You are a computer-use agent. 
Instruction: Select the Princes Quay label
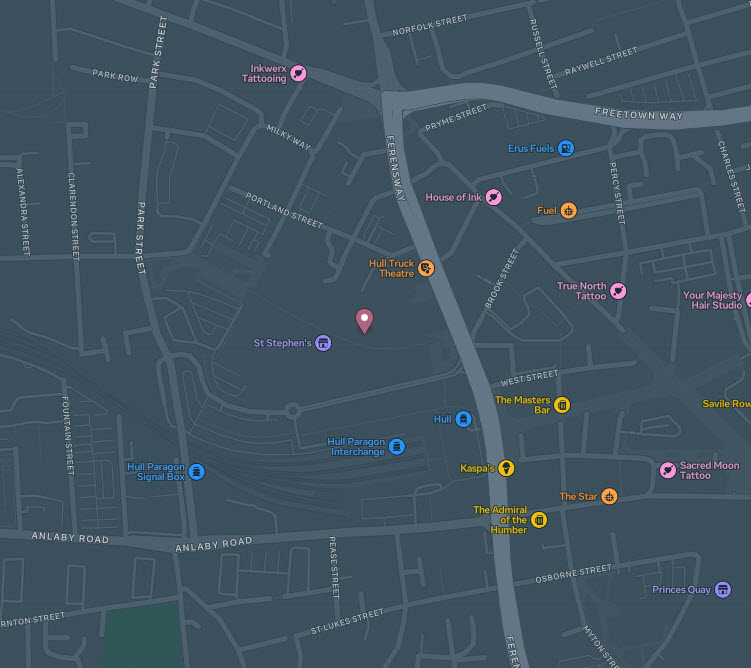point(681,589)
